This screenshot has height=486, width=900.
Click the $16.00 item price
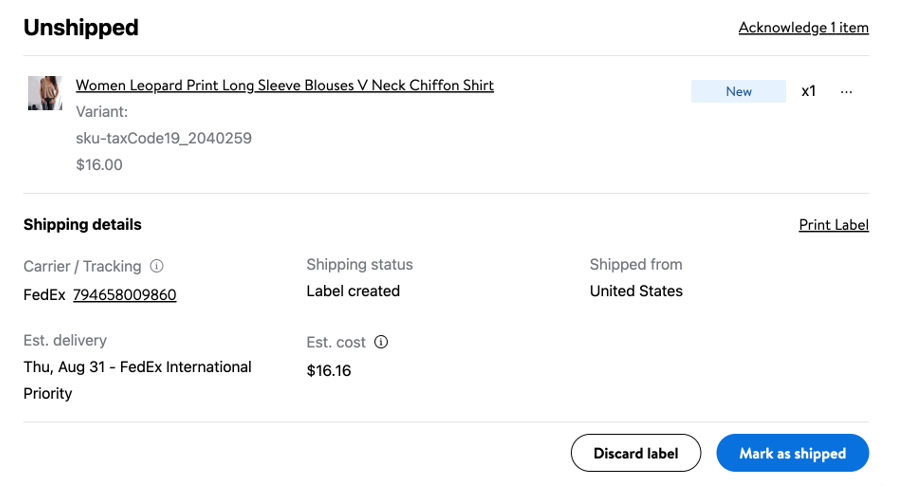(99, 165)
